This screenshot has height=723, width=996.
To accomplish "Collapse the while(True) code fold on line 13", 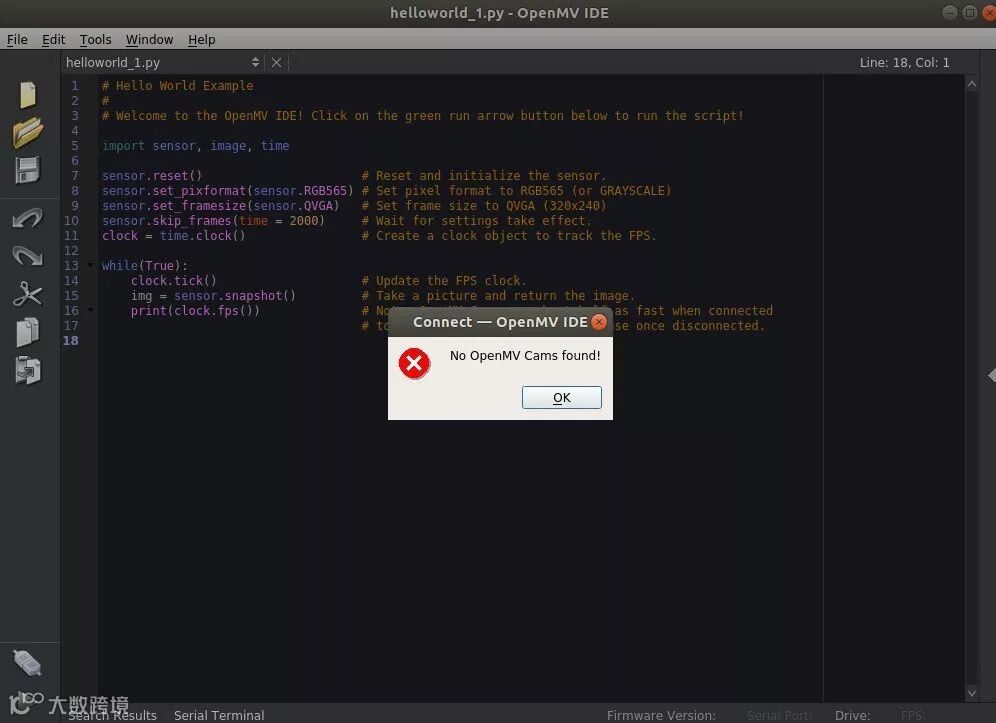I will (90, 265).
